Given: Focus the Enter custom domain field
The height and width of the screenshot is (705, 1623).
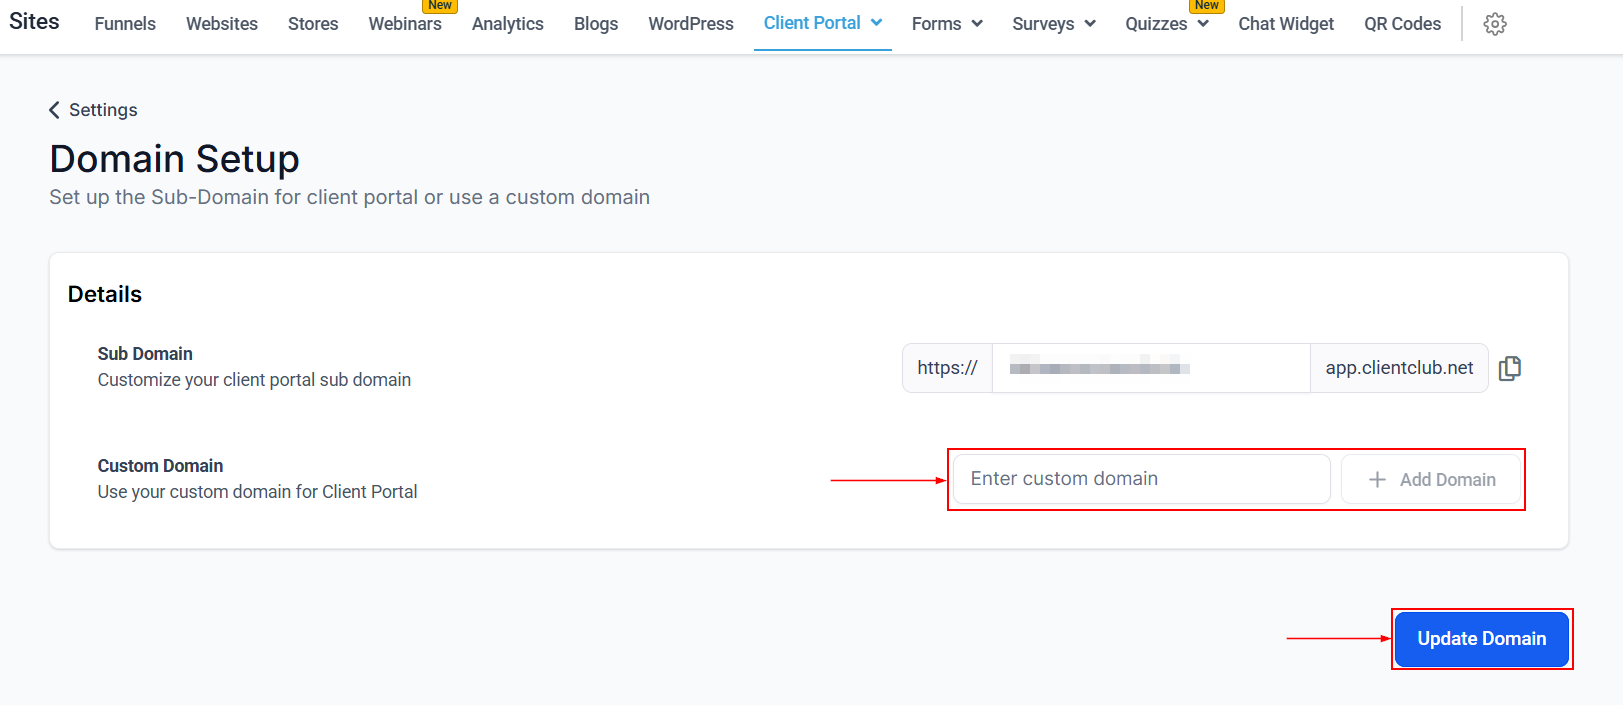Looking at the screenshot, I should [1141, 479].
